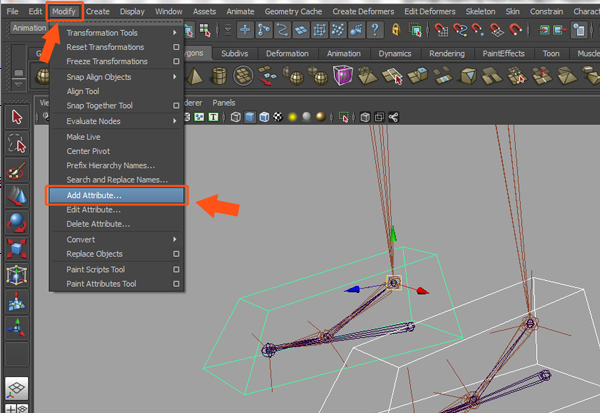Toggle wireframe shading in panel toolbar
This screenshot has height=413, width=600.
coord(236,117)
